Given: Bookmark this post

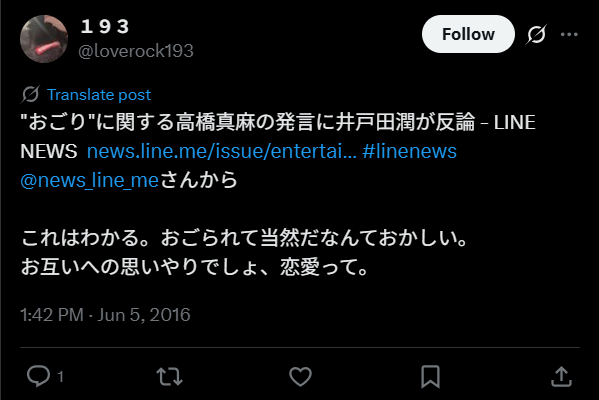Looking at the screenshot, I should (x=431, y=376).
